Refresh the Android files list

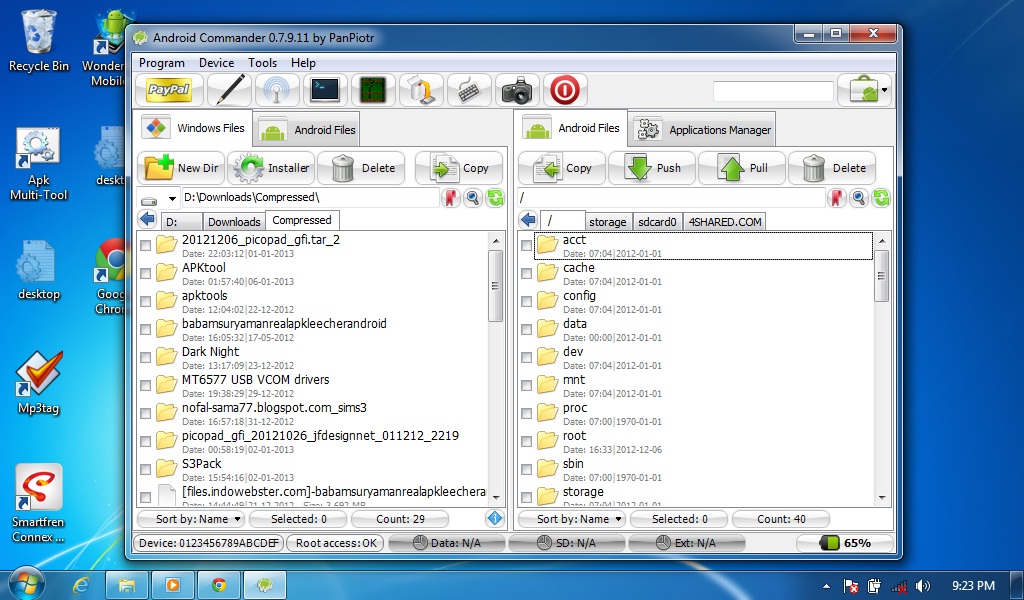coord(882,198)
